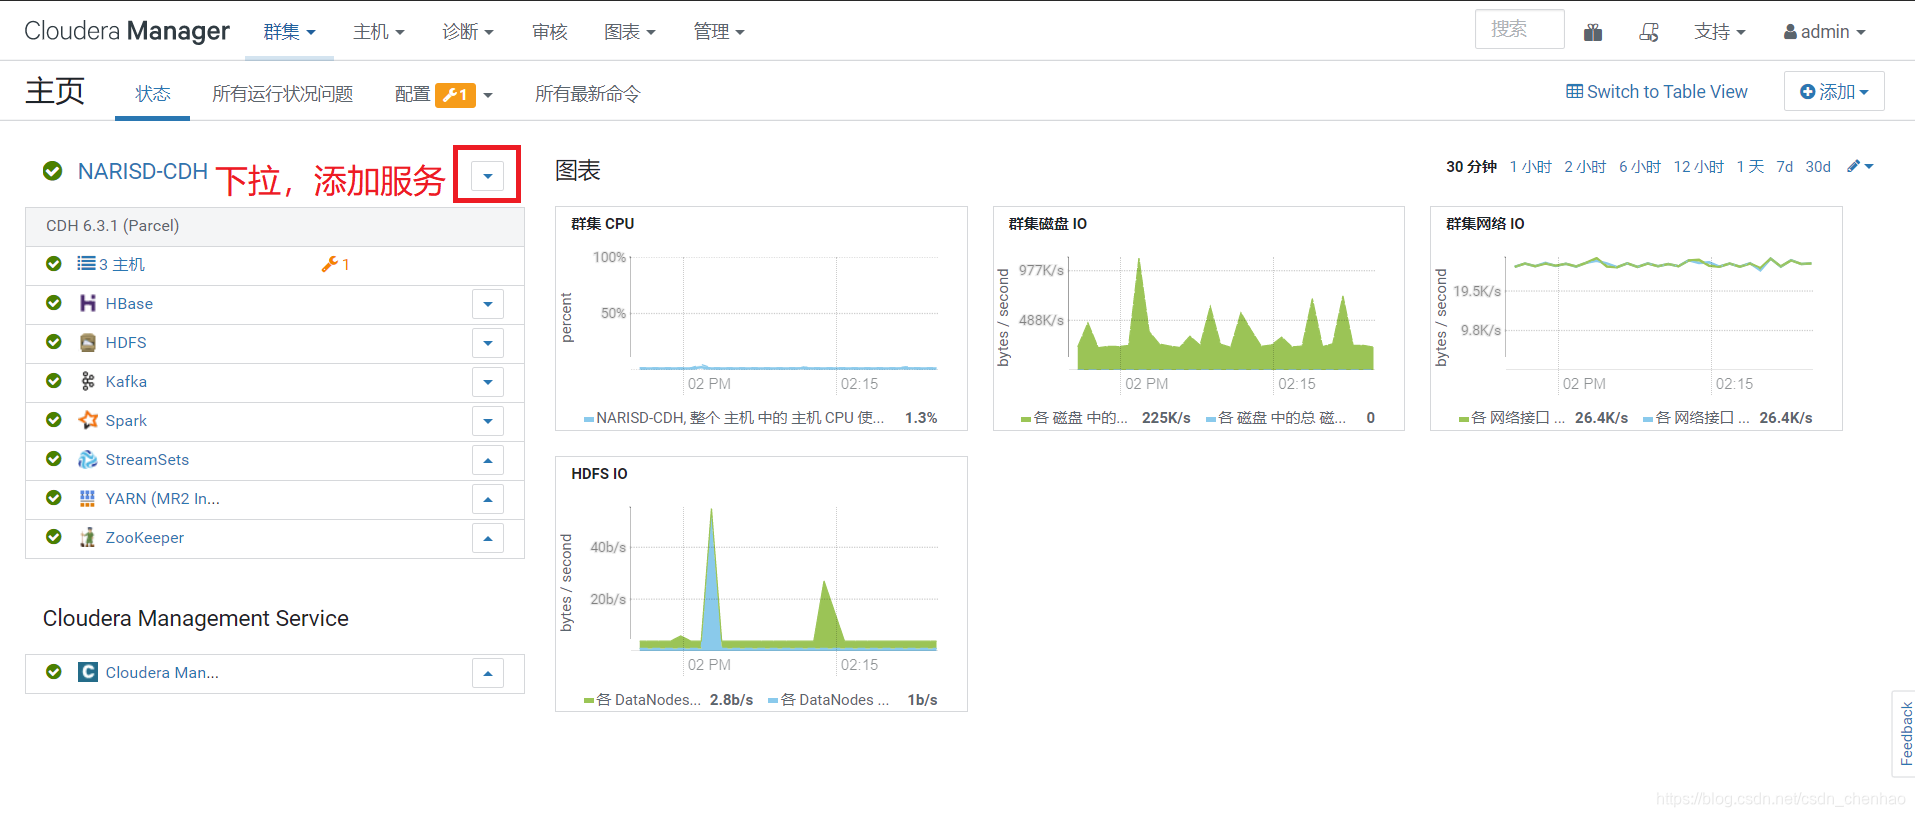Click StreamSets green health check icon

click(x=54, y=459)
